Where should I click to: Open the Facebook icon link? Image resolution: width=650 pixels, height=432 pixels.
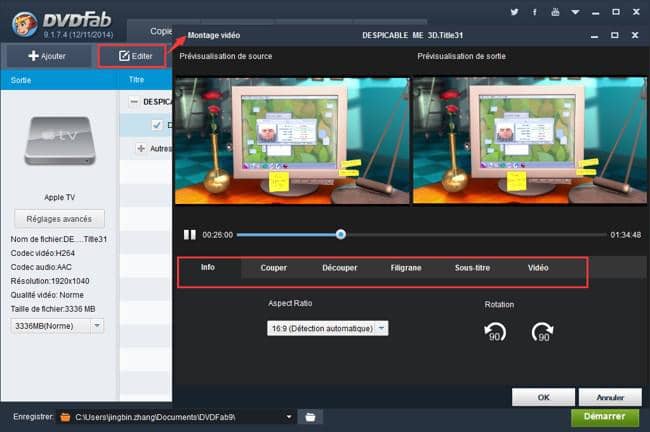tap(535, 12)
